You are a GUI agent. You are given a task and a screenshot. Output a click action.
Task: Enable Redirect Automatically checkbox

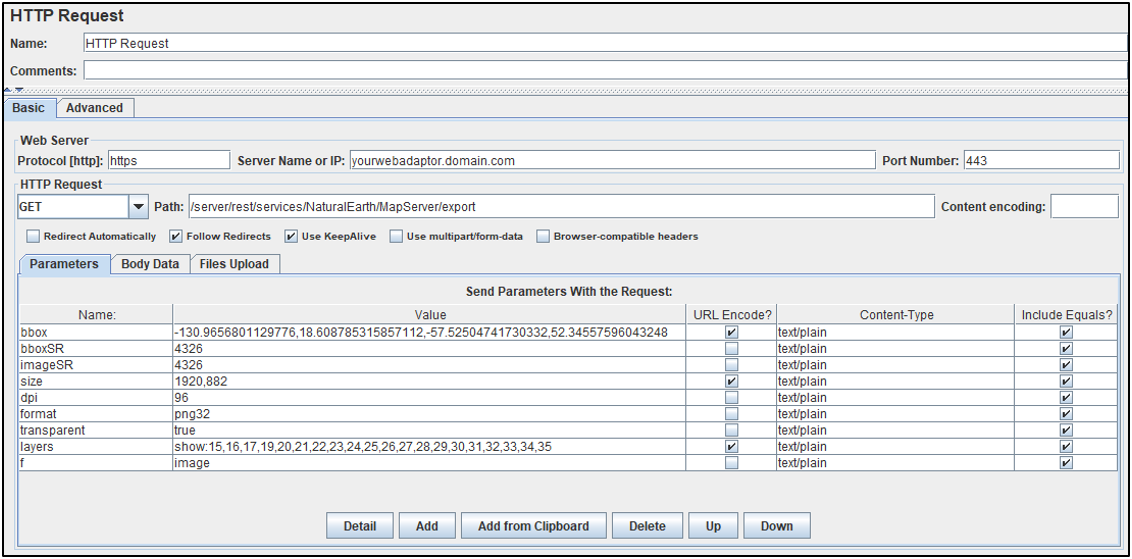33,236
